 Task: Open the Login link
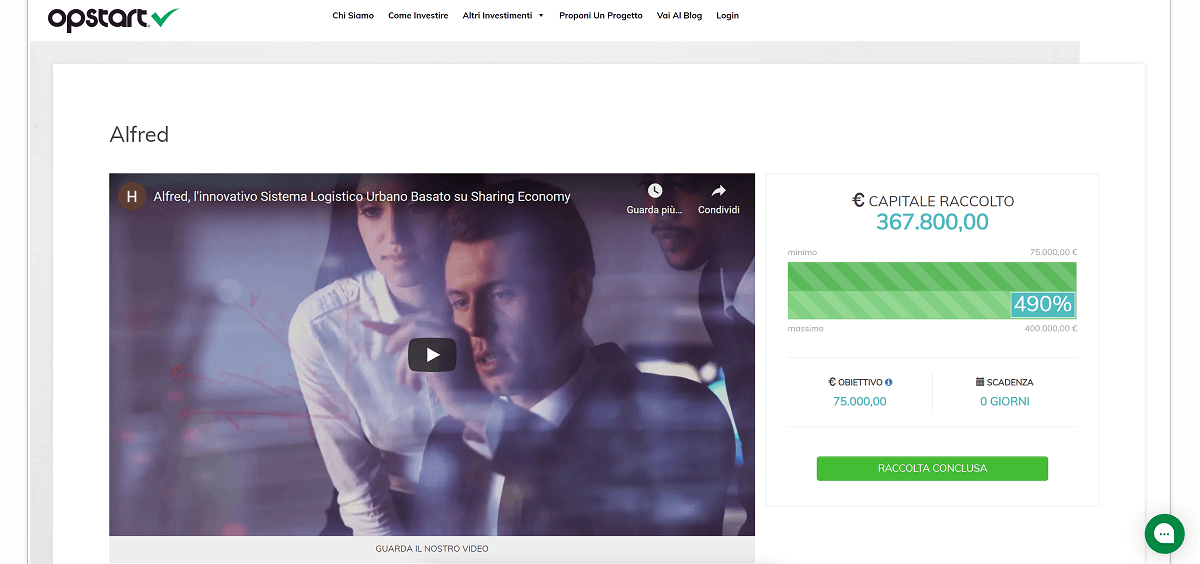click(x=728, y=16)
